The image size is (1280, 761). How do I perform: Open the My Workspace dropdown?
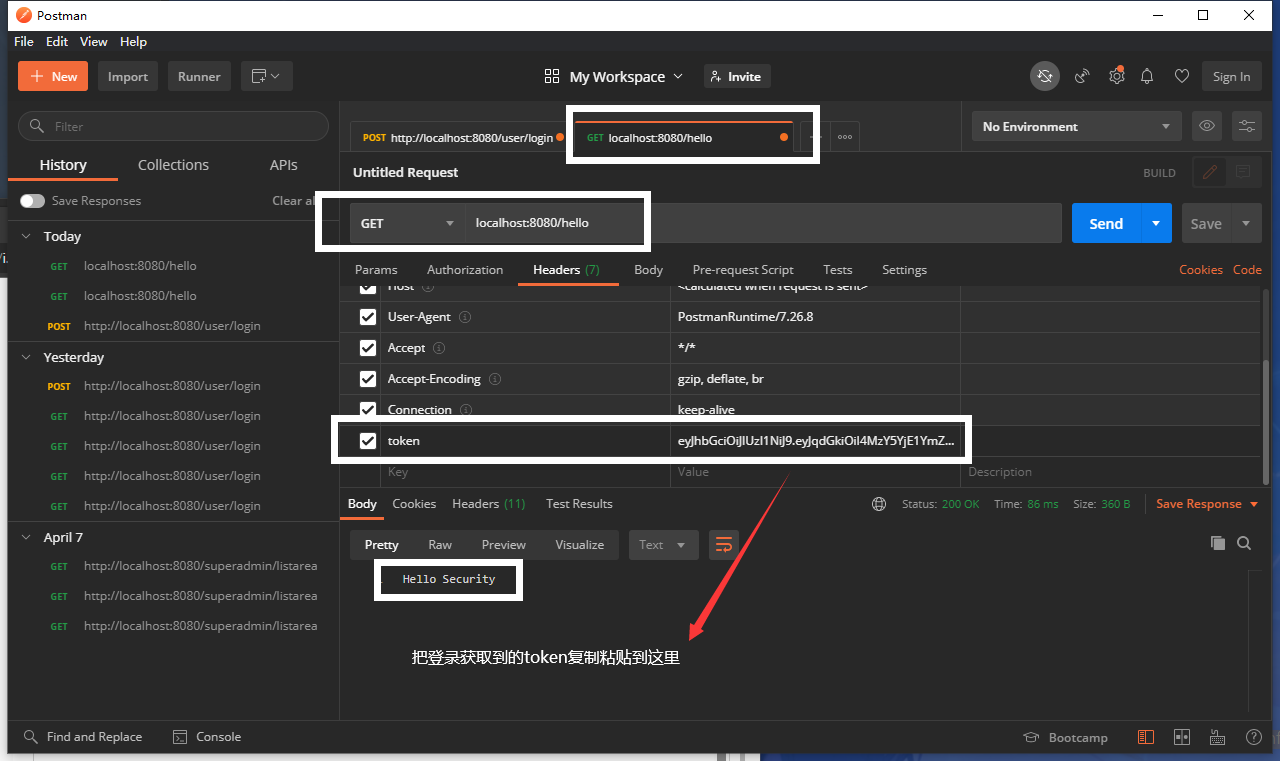[614, 76]
